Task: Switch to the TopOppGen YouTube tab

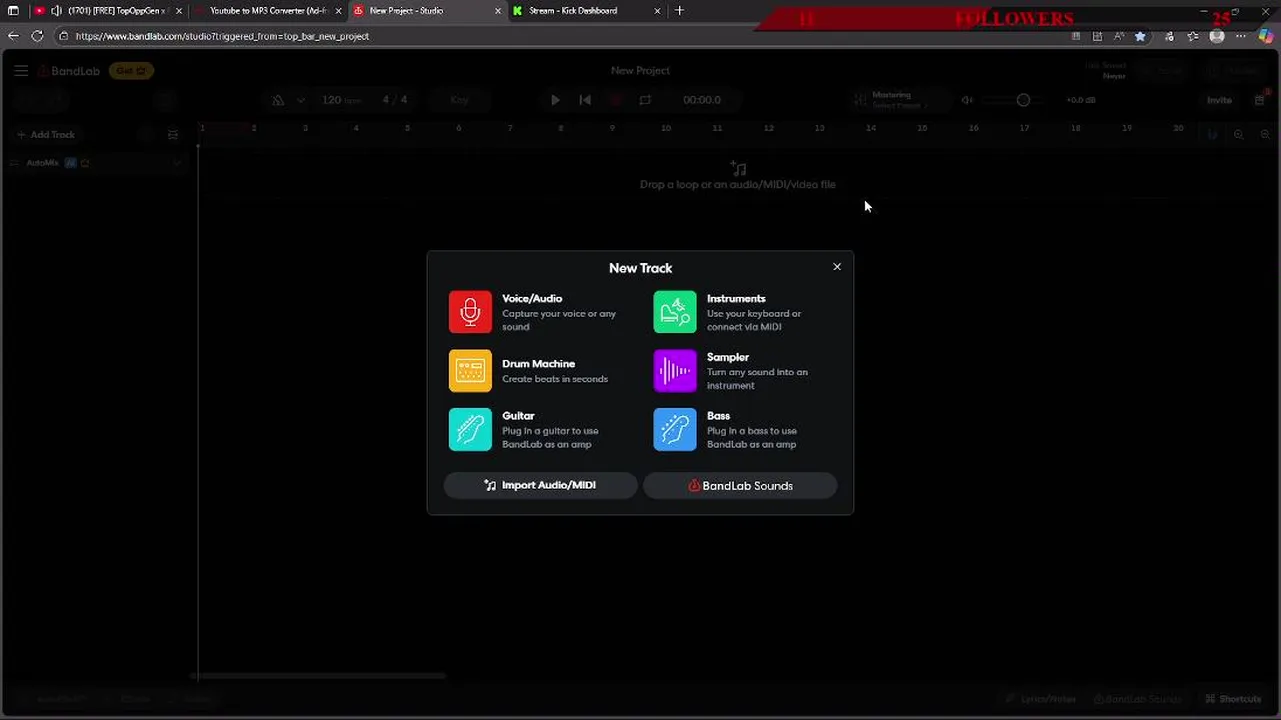Action: pos(108,11)
